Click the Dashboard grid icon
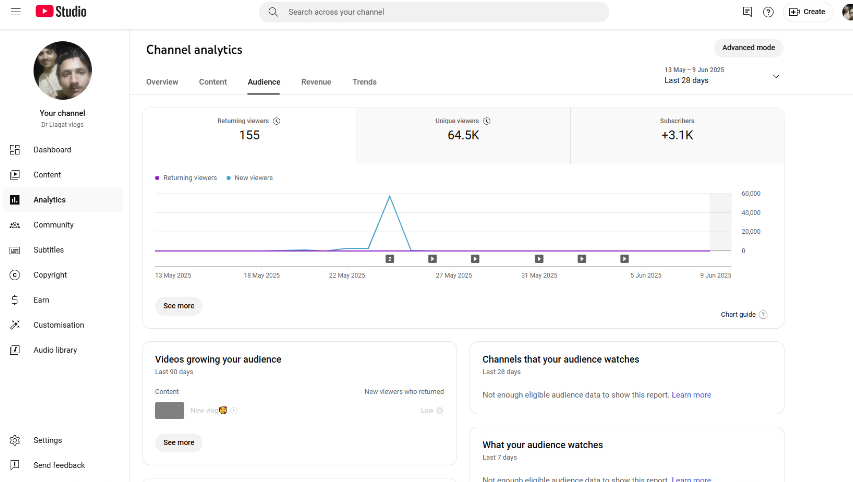 click(x=15, y=150)
